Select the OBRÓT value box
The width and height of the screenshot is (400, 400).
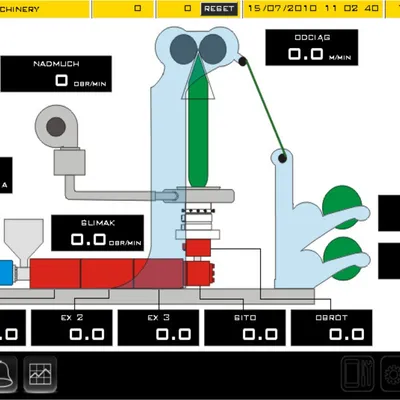pos(332,328)
